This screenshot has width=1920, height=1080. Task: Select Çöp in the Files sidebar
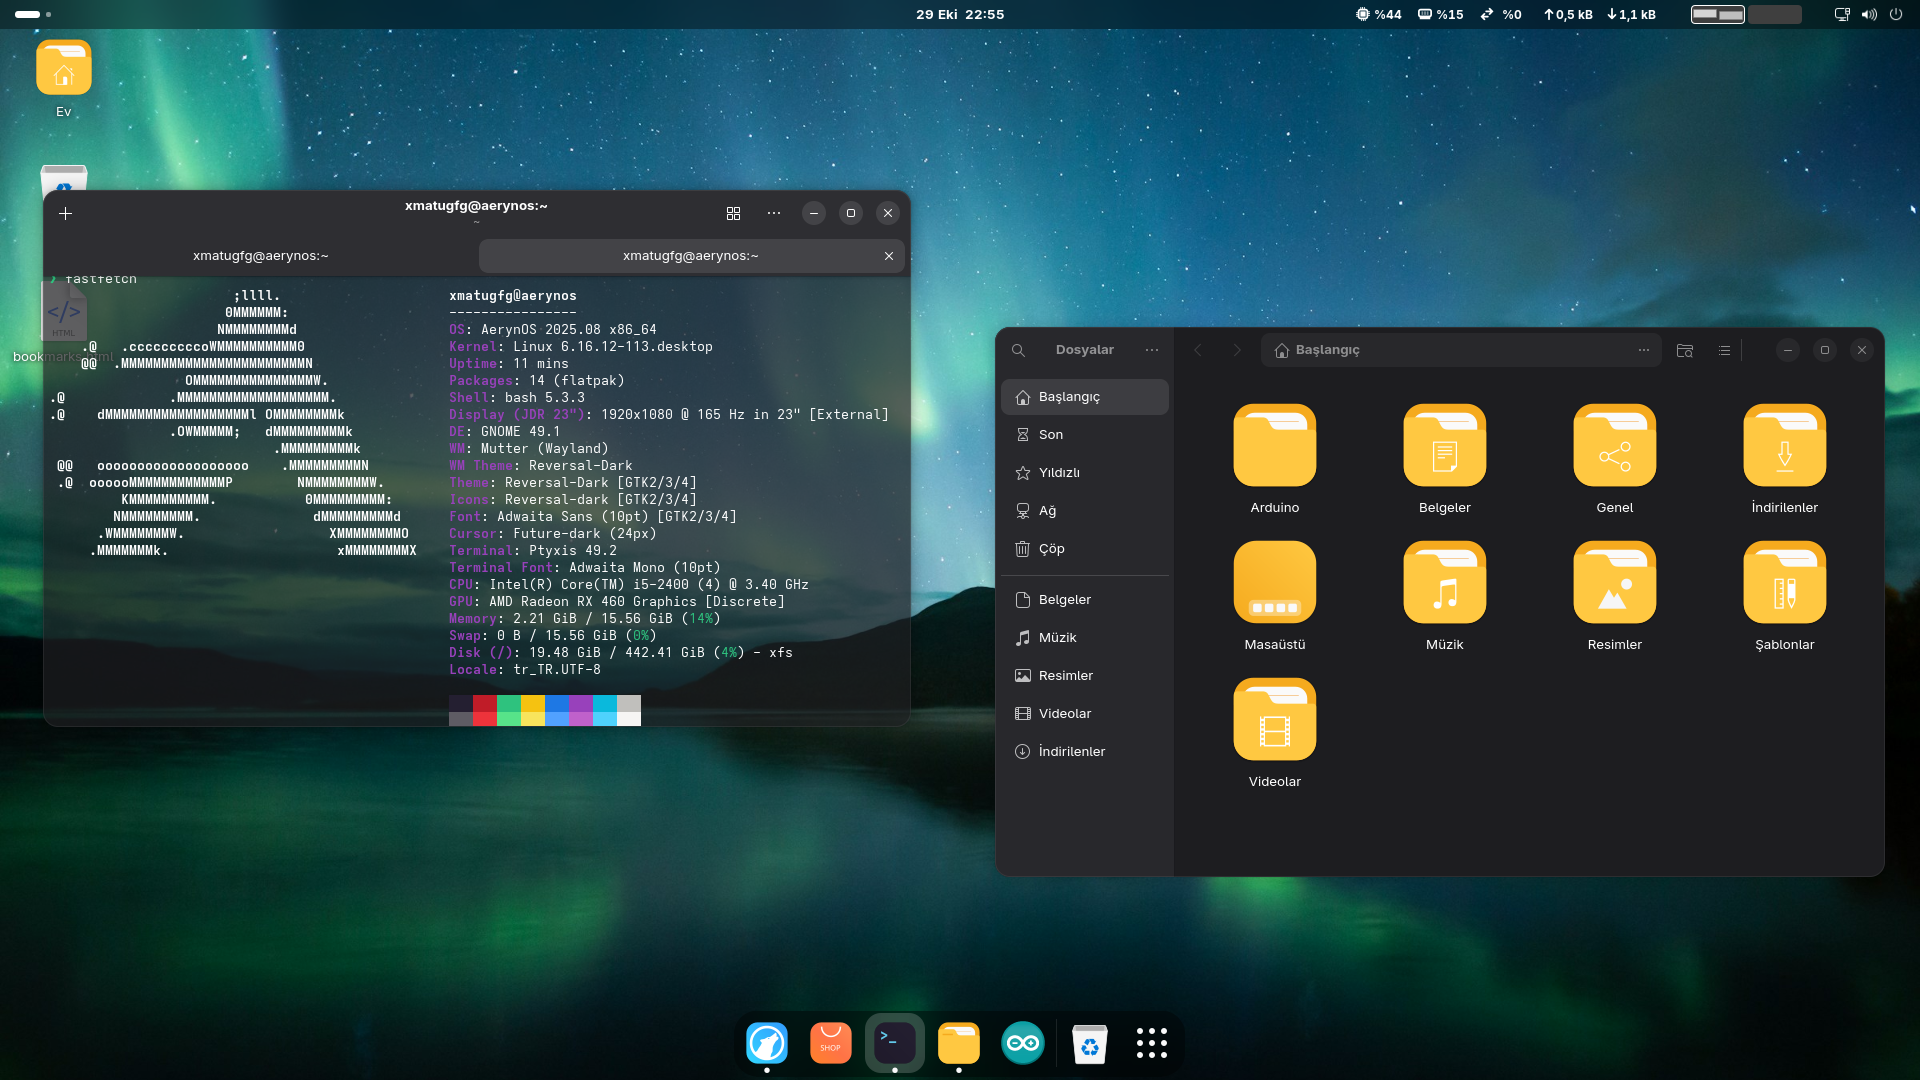click(x=1051, y=549)
